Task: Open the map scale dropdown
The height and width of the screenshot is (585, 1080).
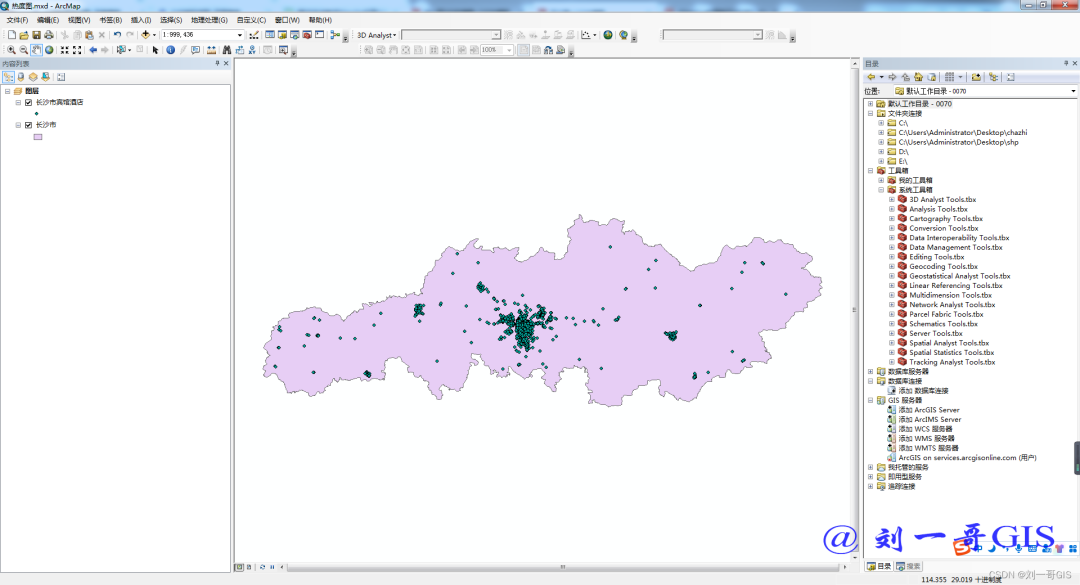Action: click(x=240, y=35)
